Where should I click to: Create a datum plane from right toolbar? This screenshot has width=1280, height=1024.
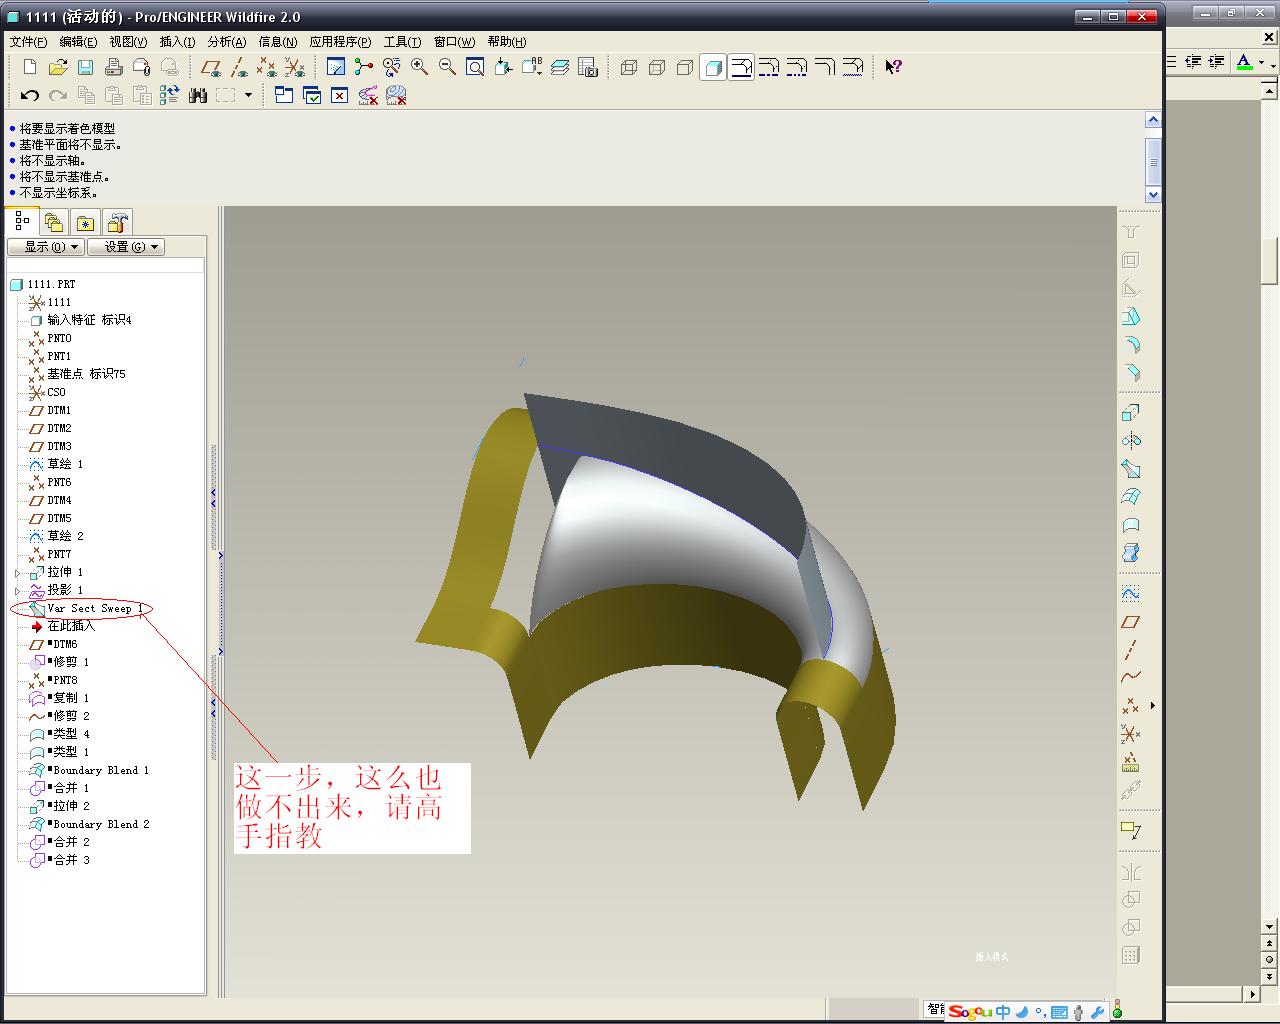1131,621
